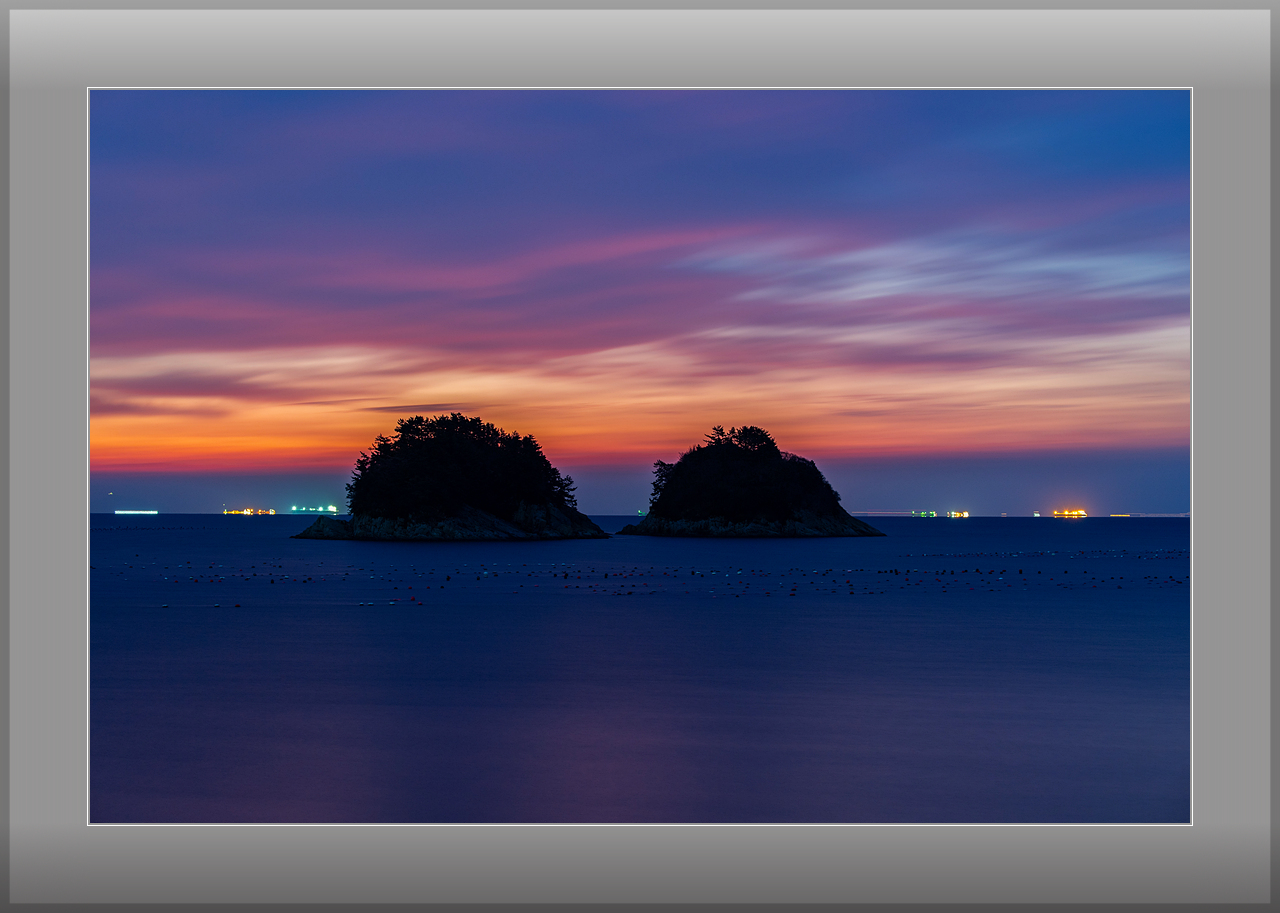Open the framed sunset islands photograph
1280x913 pixels.
[x=640, y=456]
